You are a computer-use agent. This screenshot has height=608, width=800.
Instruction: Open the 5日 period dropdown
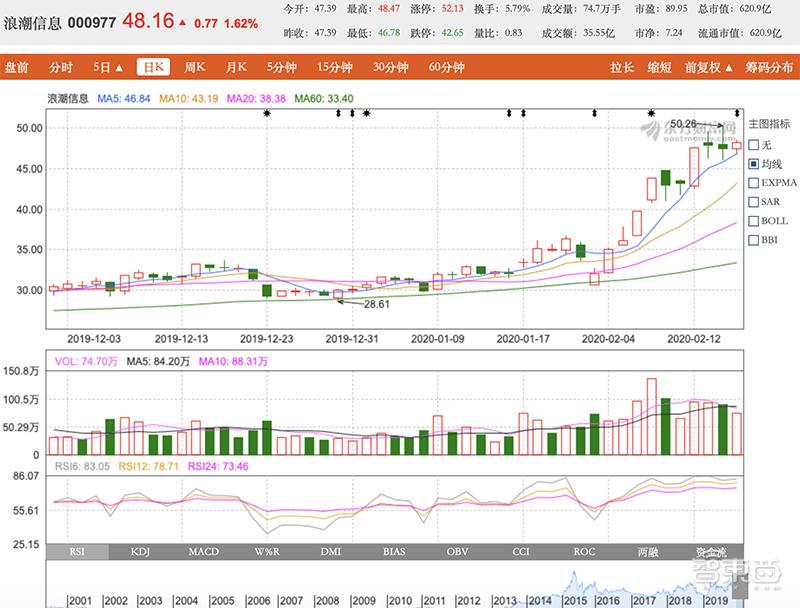108,68
